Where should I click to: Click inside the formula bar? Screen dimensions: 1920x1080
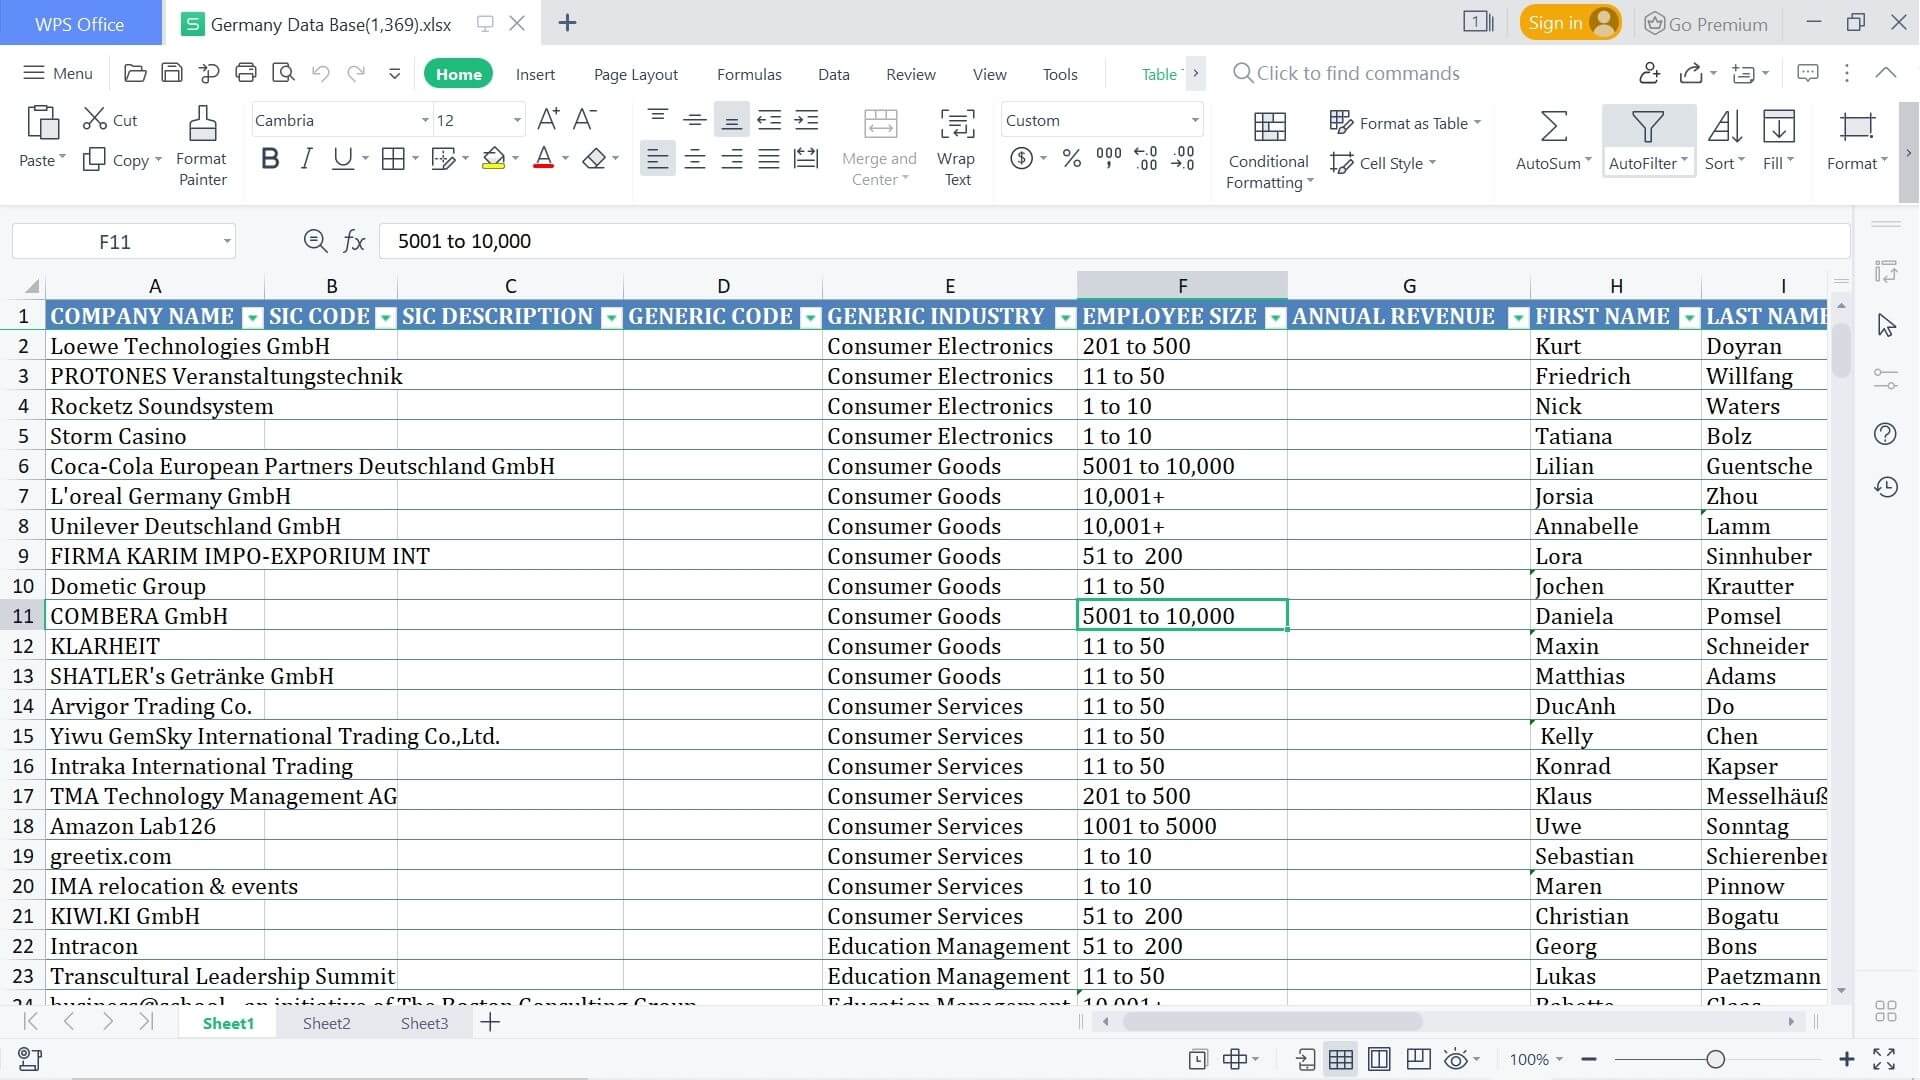[x=800, y=240]
